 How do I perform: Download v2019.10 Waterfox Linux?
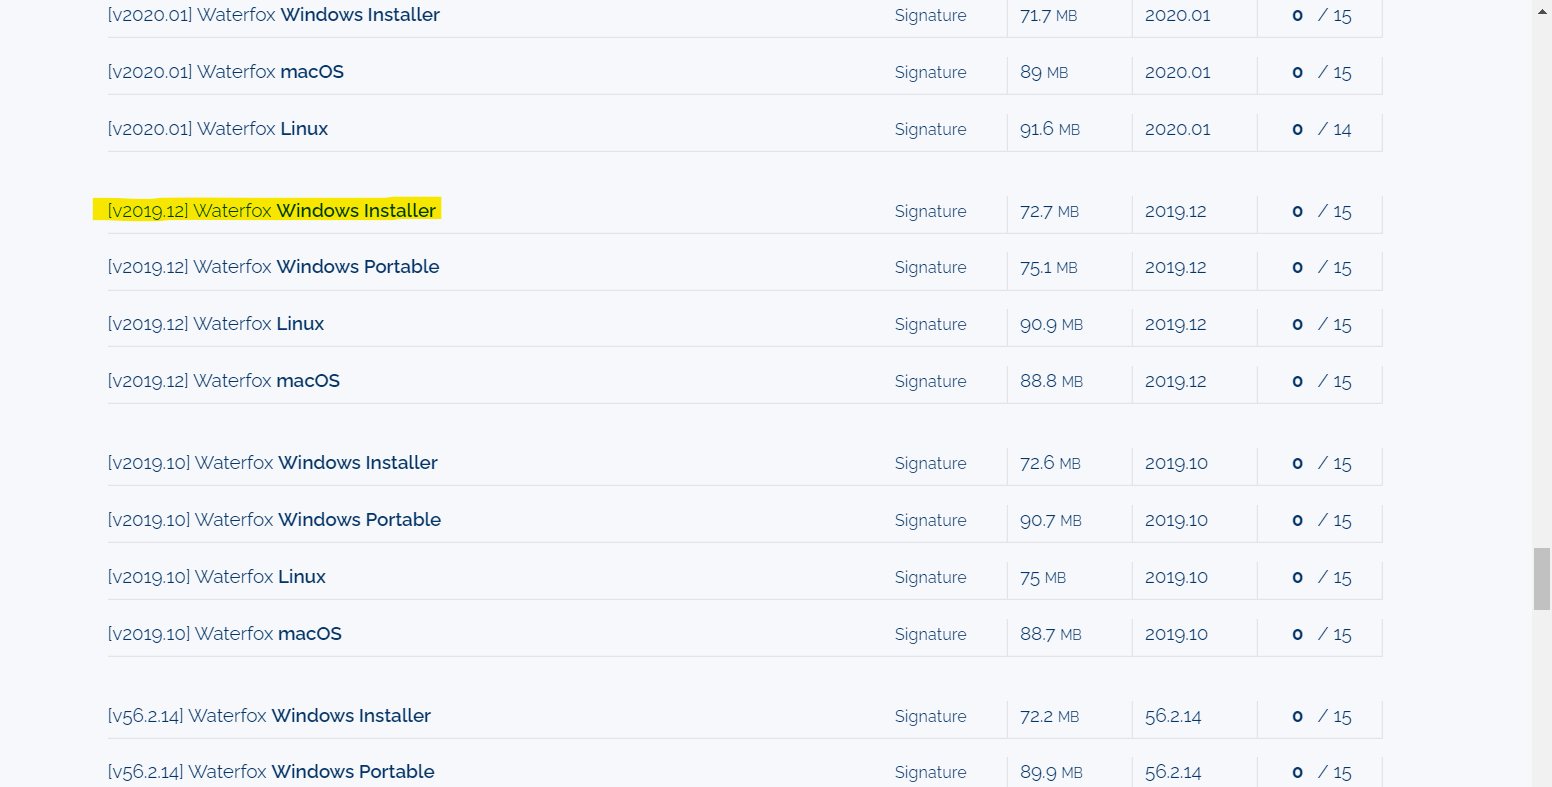(216, 577)
